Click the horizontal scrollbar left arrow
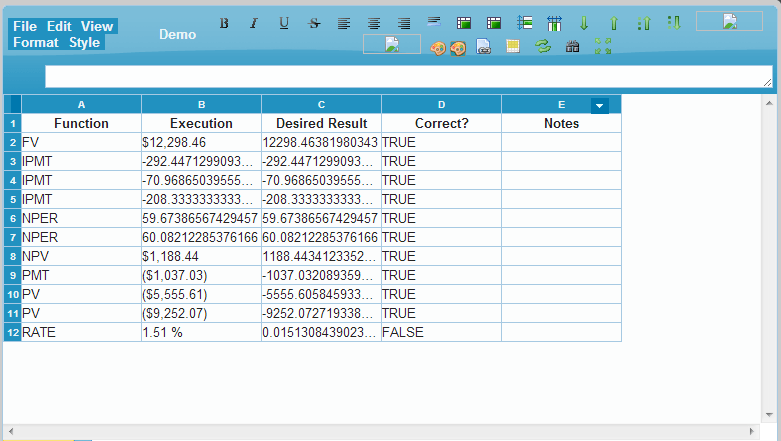781x441 pixels. click(x=11, y=431)
